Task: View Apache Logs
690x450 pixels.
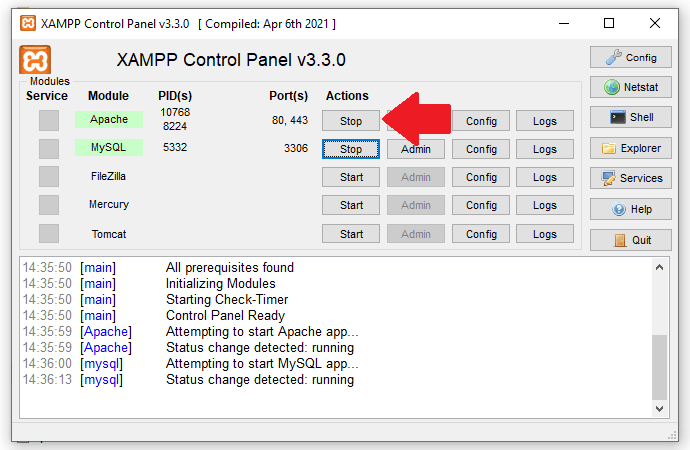Action: coord(545,121)
